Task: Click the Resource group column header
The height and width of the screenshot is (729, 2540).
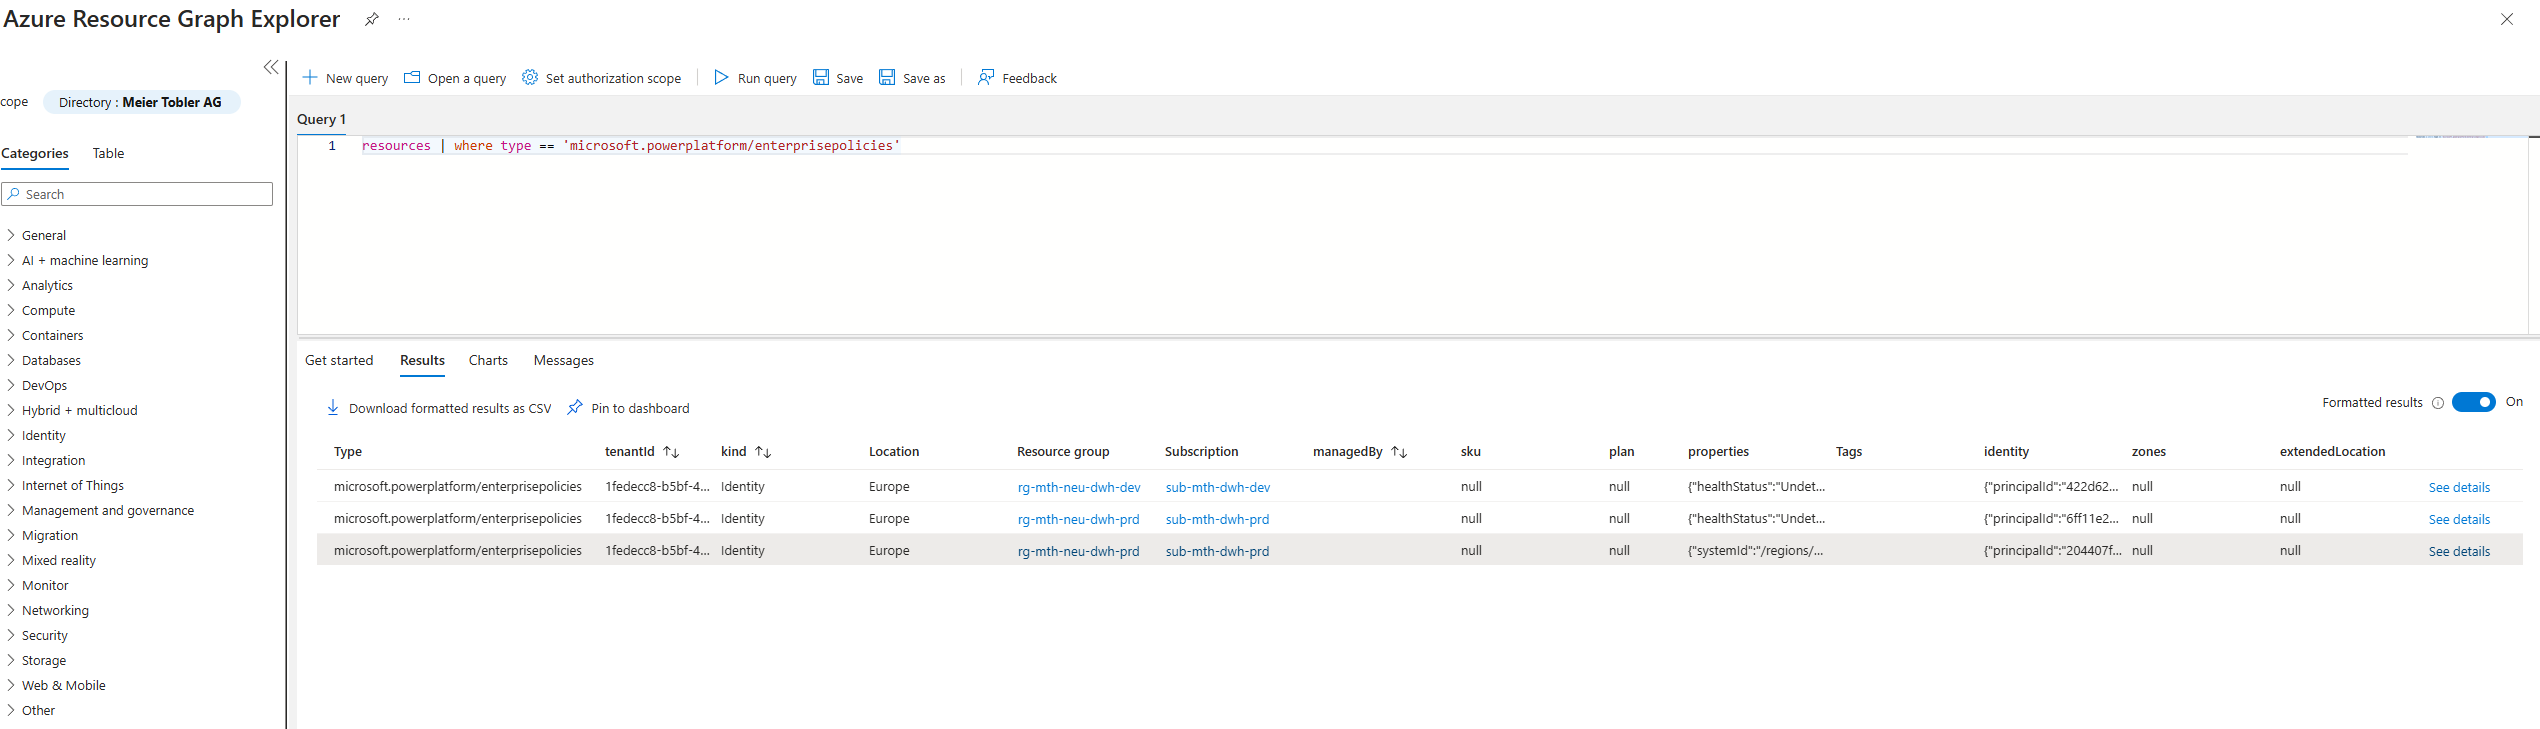Action: click(x=1063, y=452)
